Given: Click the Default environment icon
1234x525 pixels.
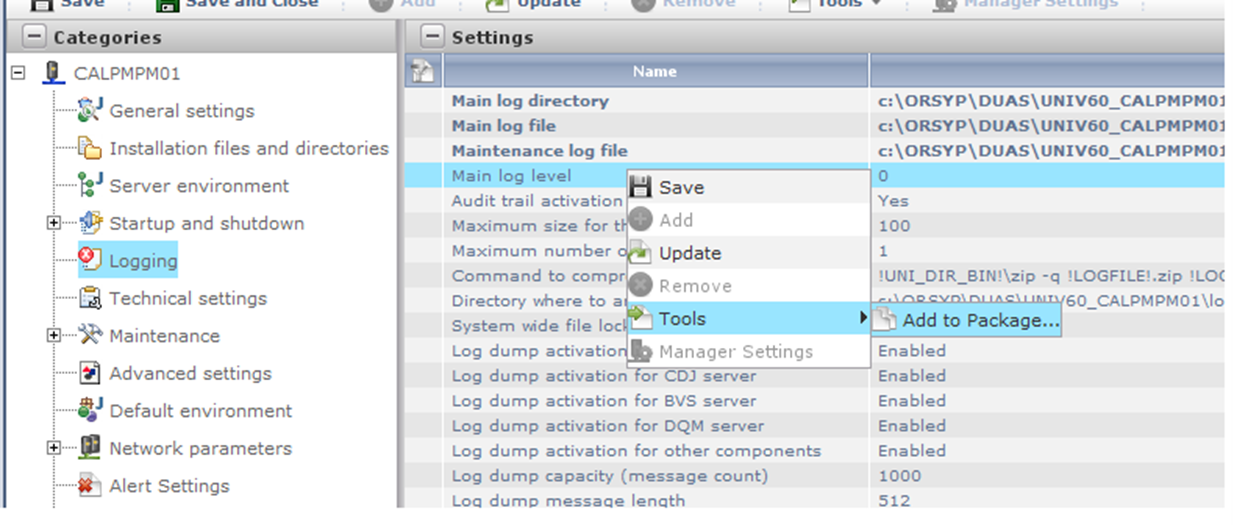Looking at the screenshot, I should click(91, 410).
